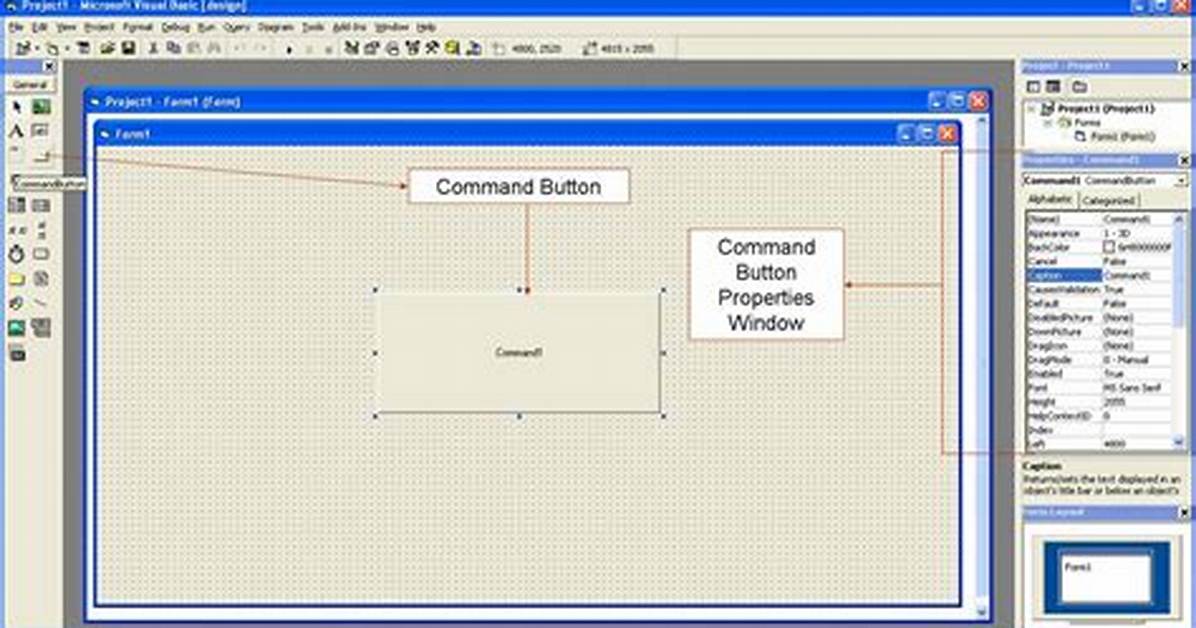Select the Caption property row
This screenshot has height=628, width=1196.
tap(1098, 275)
